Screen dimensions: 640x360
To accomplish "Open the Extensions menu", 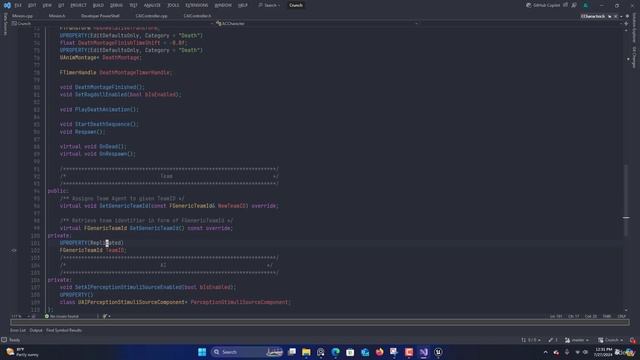I will point(196,5).
